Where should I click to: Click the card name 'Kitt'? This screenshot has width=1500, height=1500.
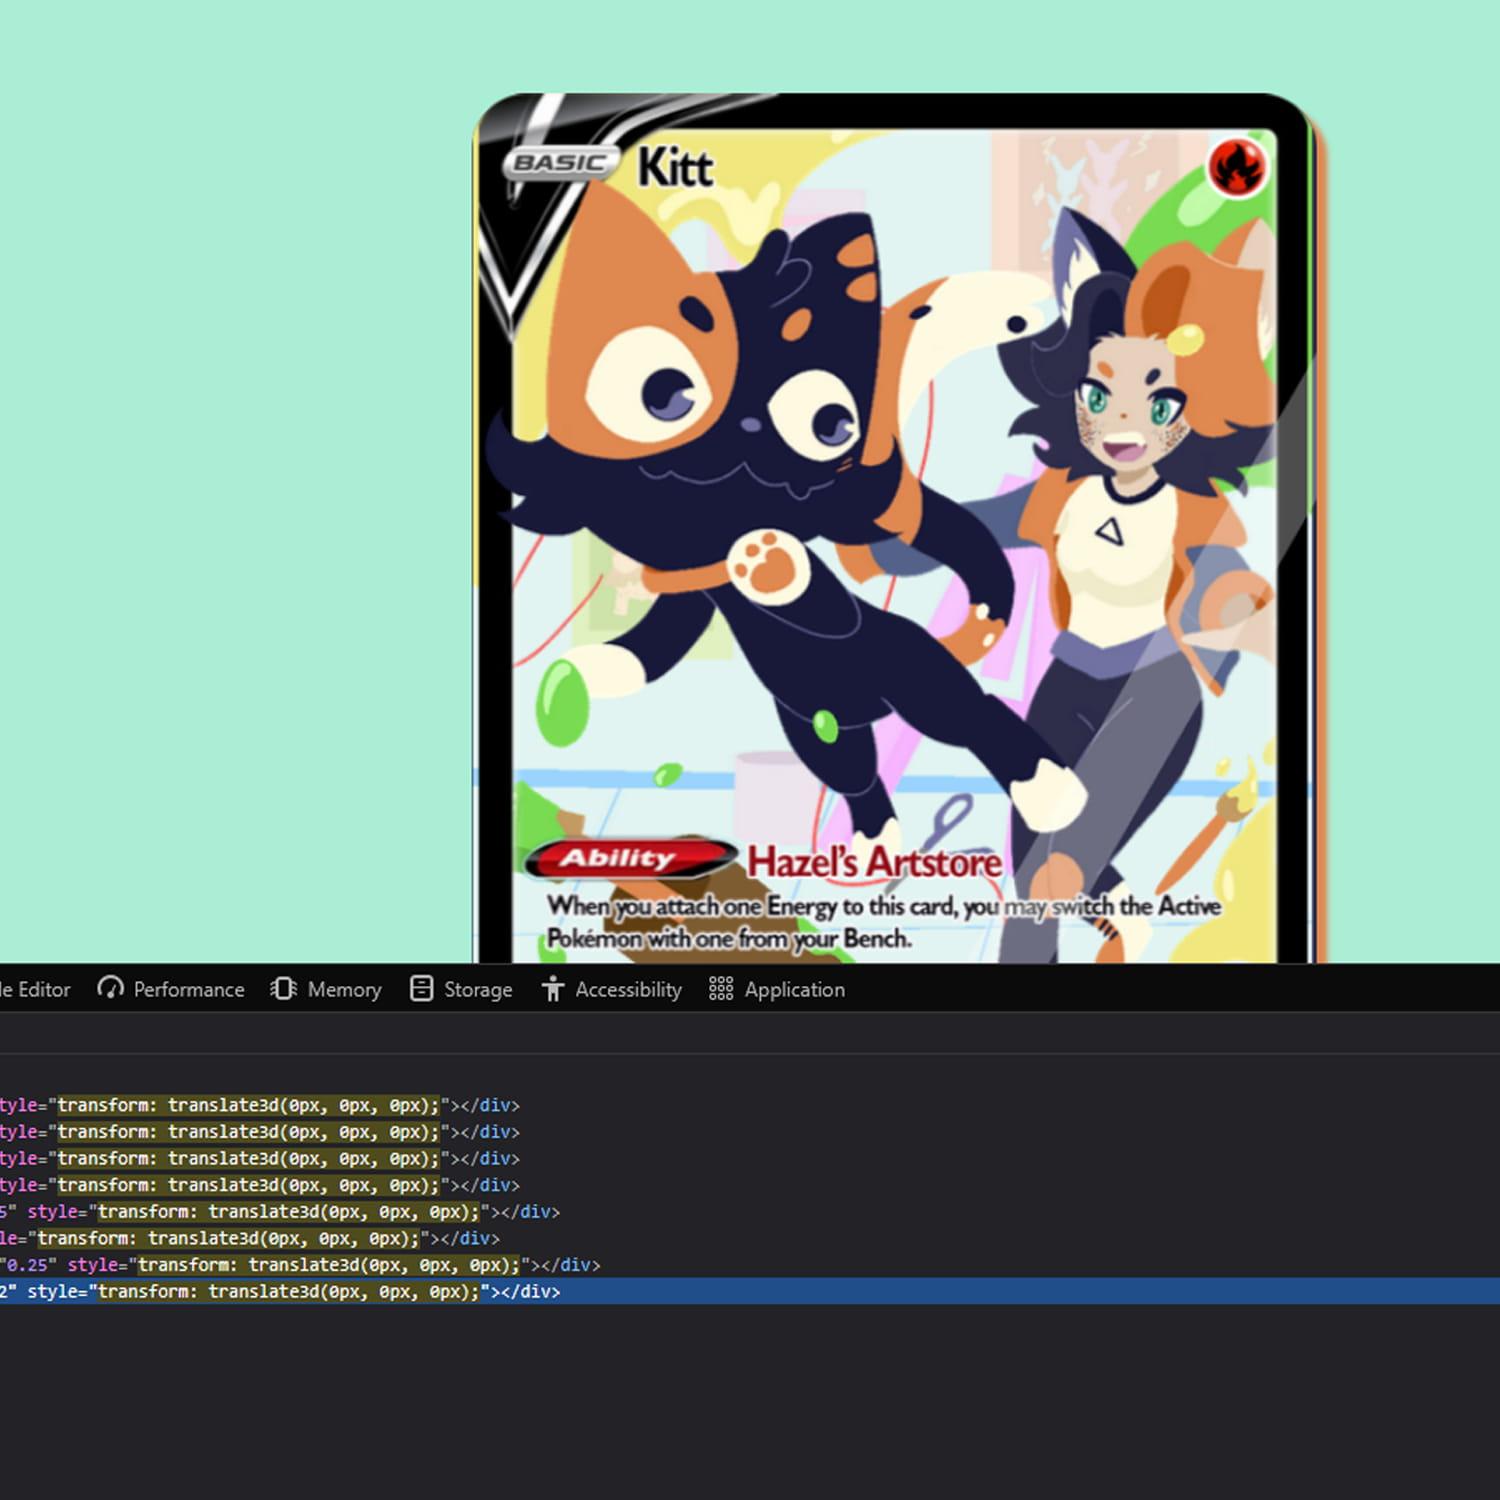[x=675, y=166]
